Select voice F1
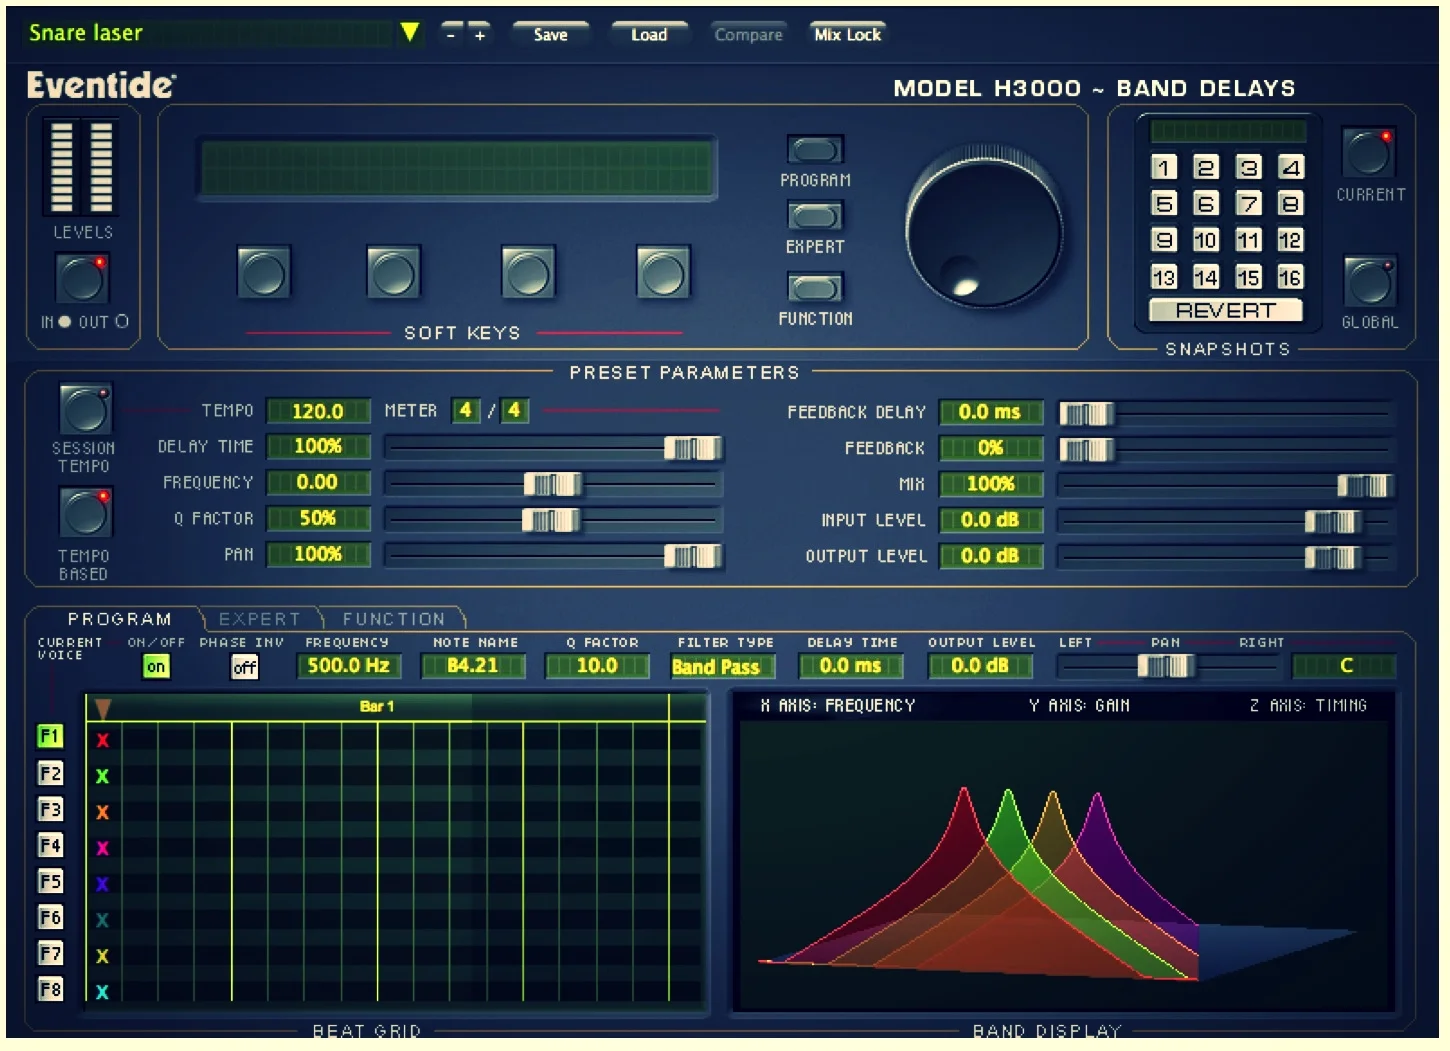This screenshot has width=1450, height=1051. point(50,737)
